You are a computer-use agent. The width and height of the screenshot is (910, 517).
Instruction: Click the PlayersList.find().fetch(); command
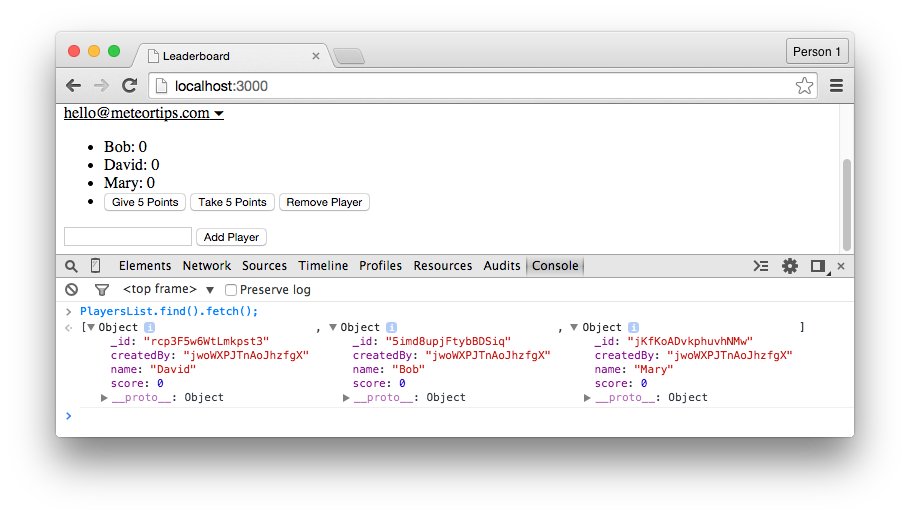169,311
